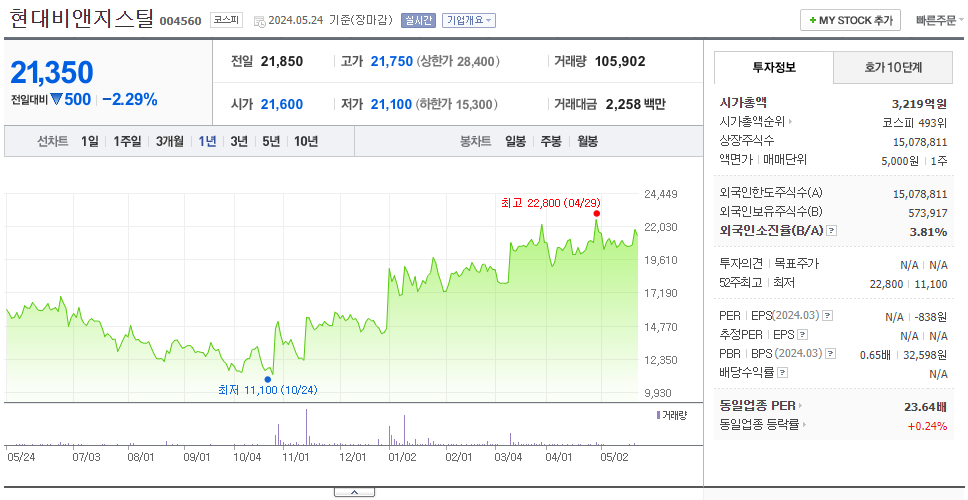The height and width of the screenshot is (500, 968).
Task: Add stock with MY STOCK 추가 button
Action: pos(850,20)
